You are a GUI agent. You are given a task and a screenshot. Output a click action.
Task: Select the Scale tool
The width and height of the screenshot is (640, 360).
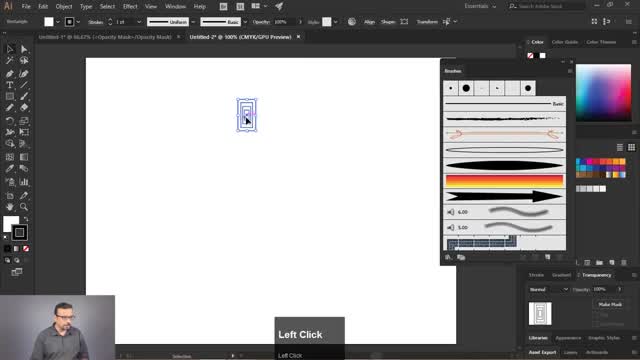pos(24,121)
